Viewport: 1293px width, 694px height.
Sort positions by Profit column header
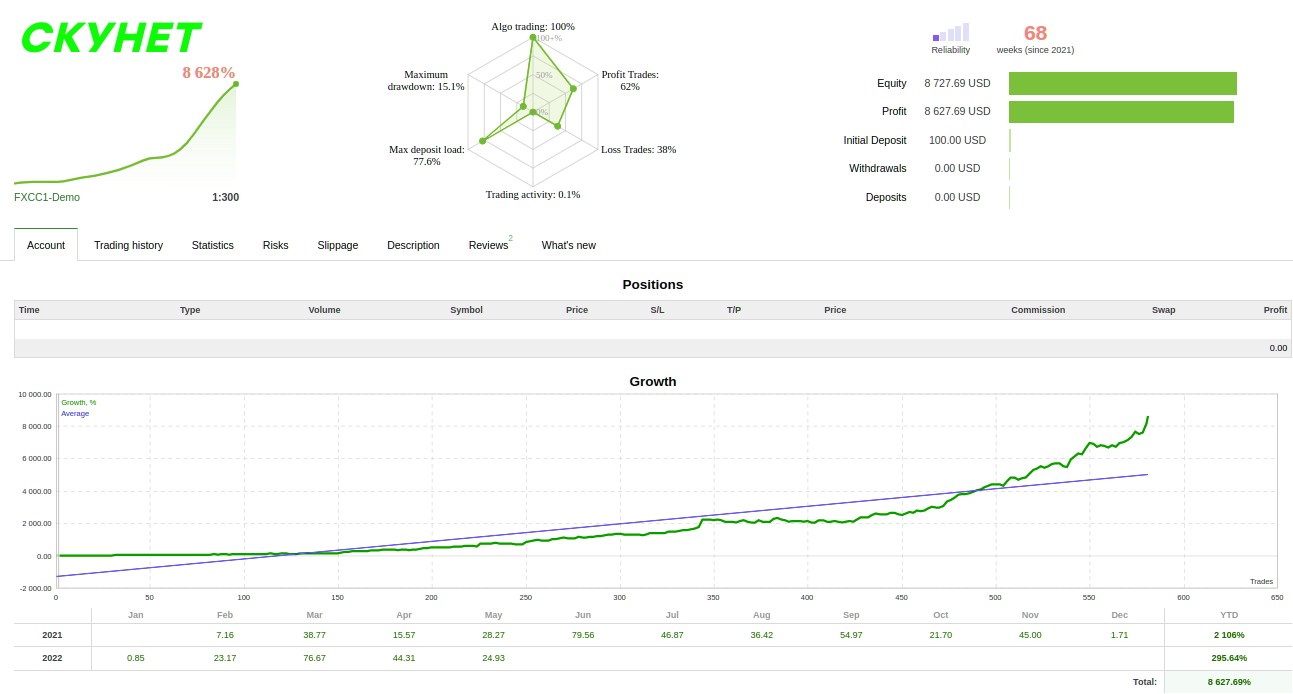(x=1275, y=310)
